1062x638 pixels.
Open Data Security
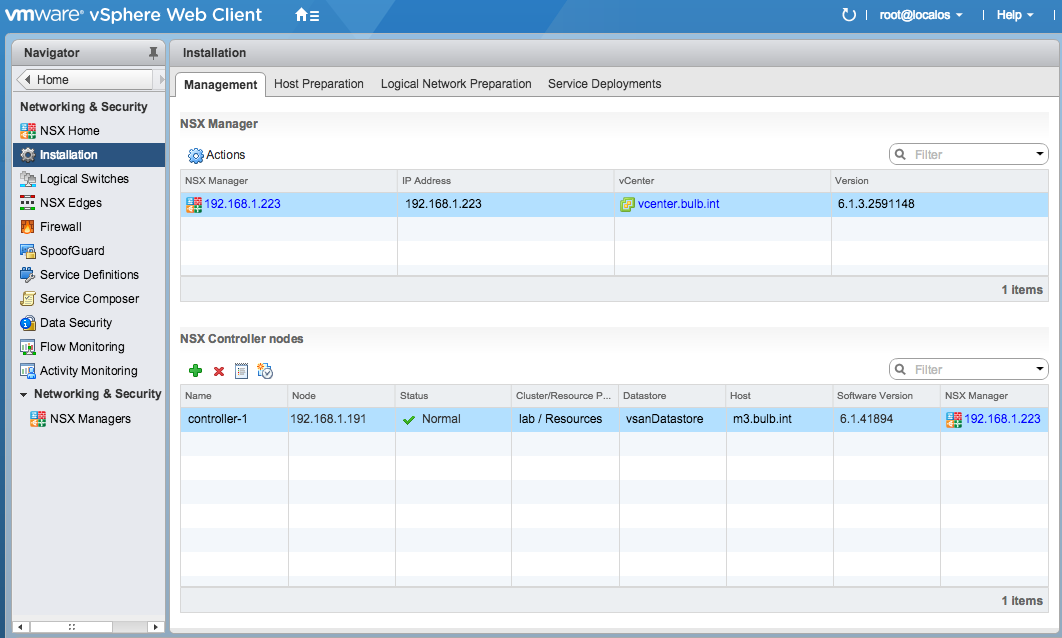(75, 322)
